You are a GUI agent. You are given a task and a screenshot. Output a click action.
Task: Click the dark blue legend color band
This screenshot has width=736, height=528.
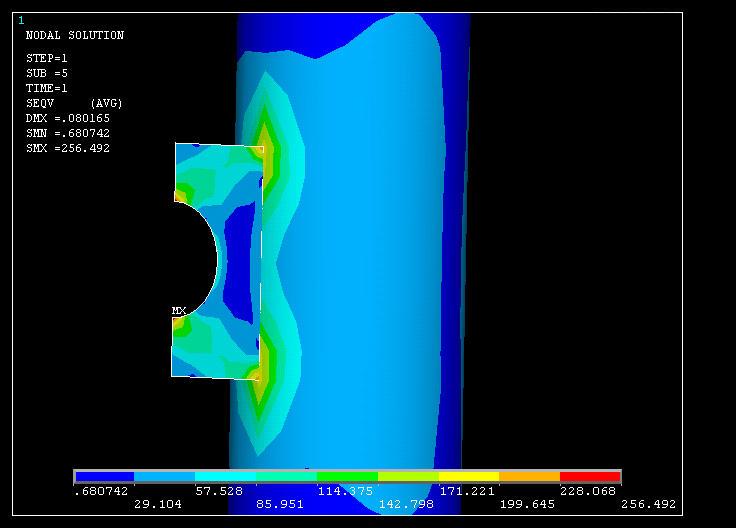104,476
